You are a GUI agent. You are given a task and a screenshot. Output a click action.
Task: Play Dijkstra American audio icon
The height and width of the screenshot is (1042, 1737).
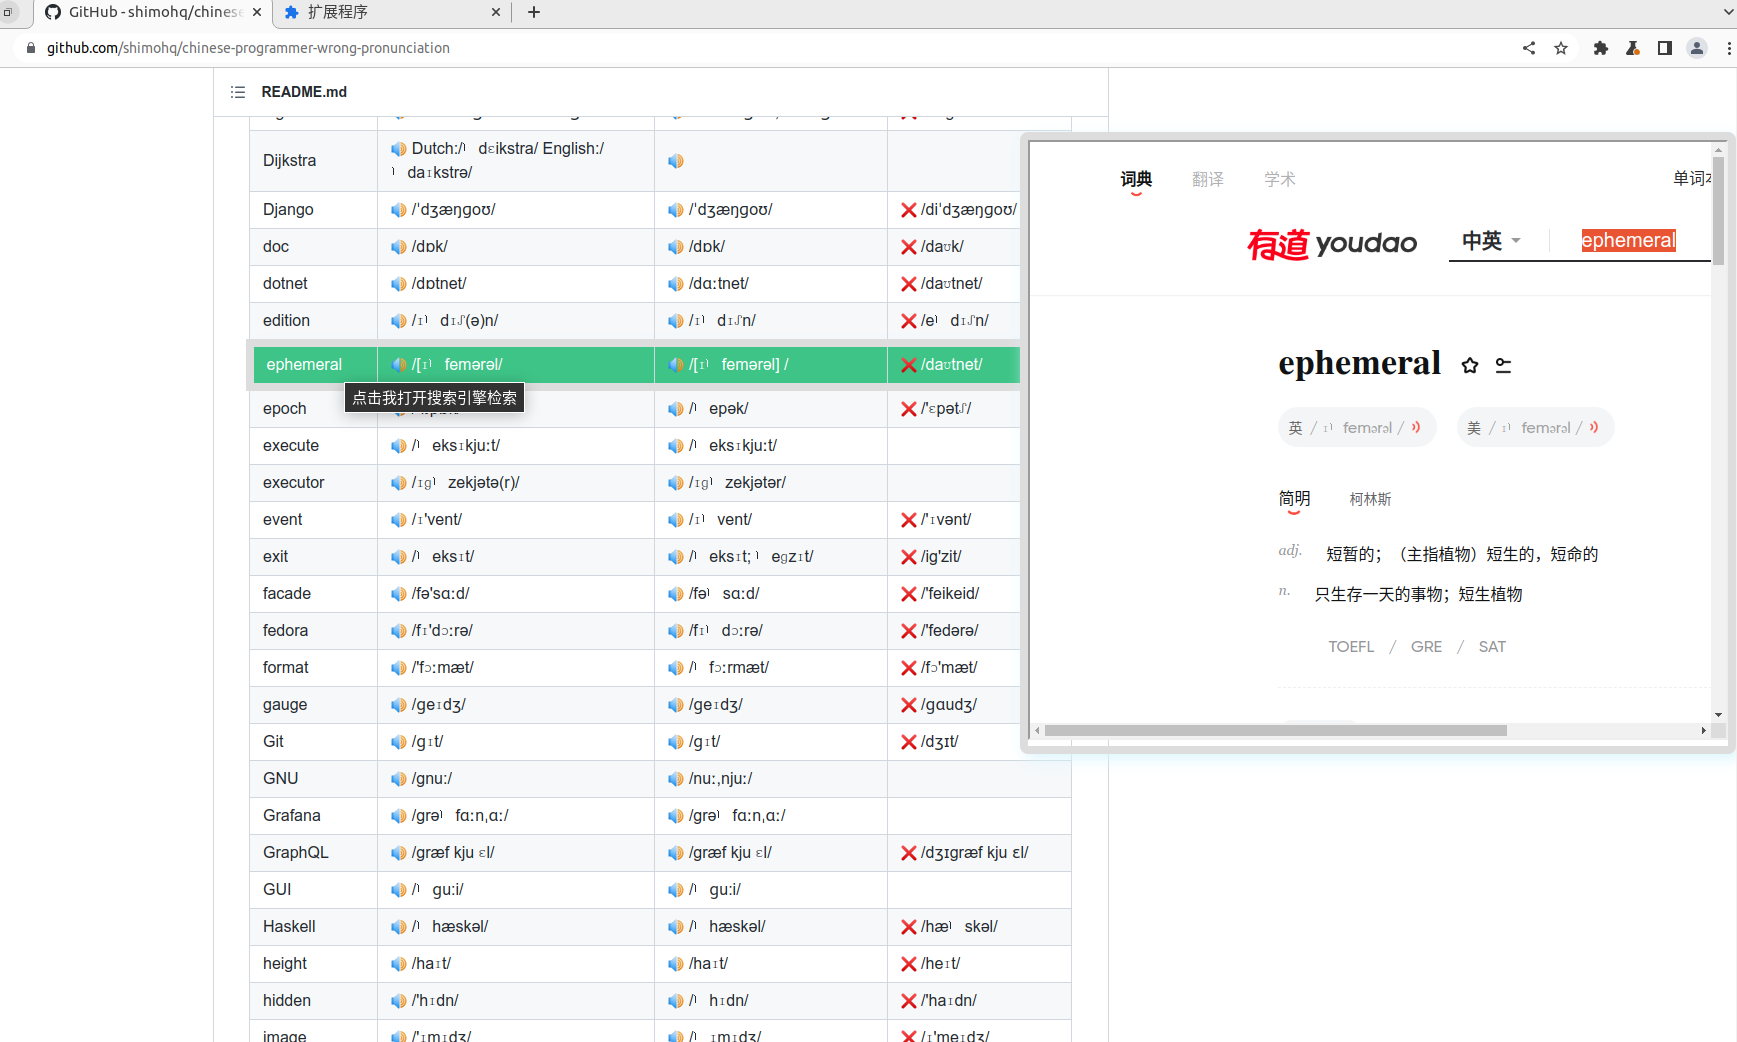tap(675, 161)
